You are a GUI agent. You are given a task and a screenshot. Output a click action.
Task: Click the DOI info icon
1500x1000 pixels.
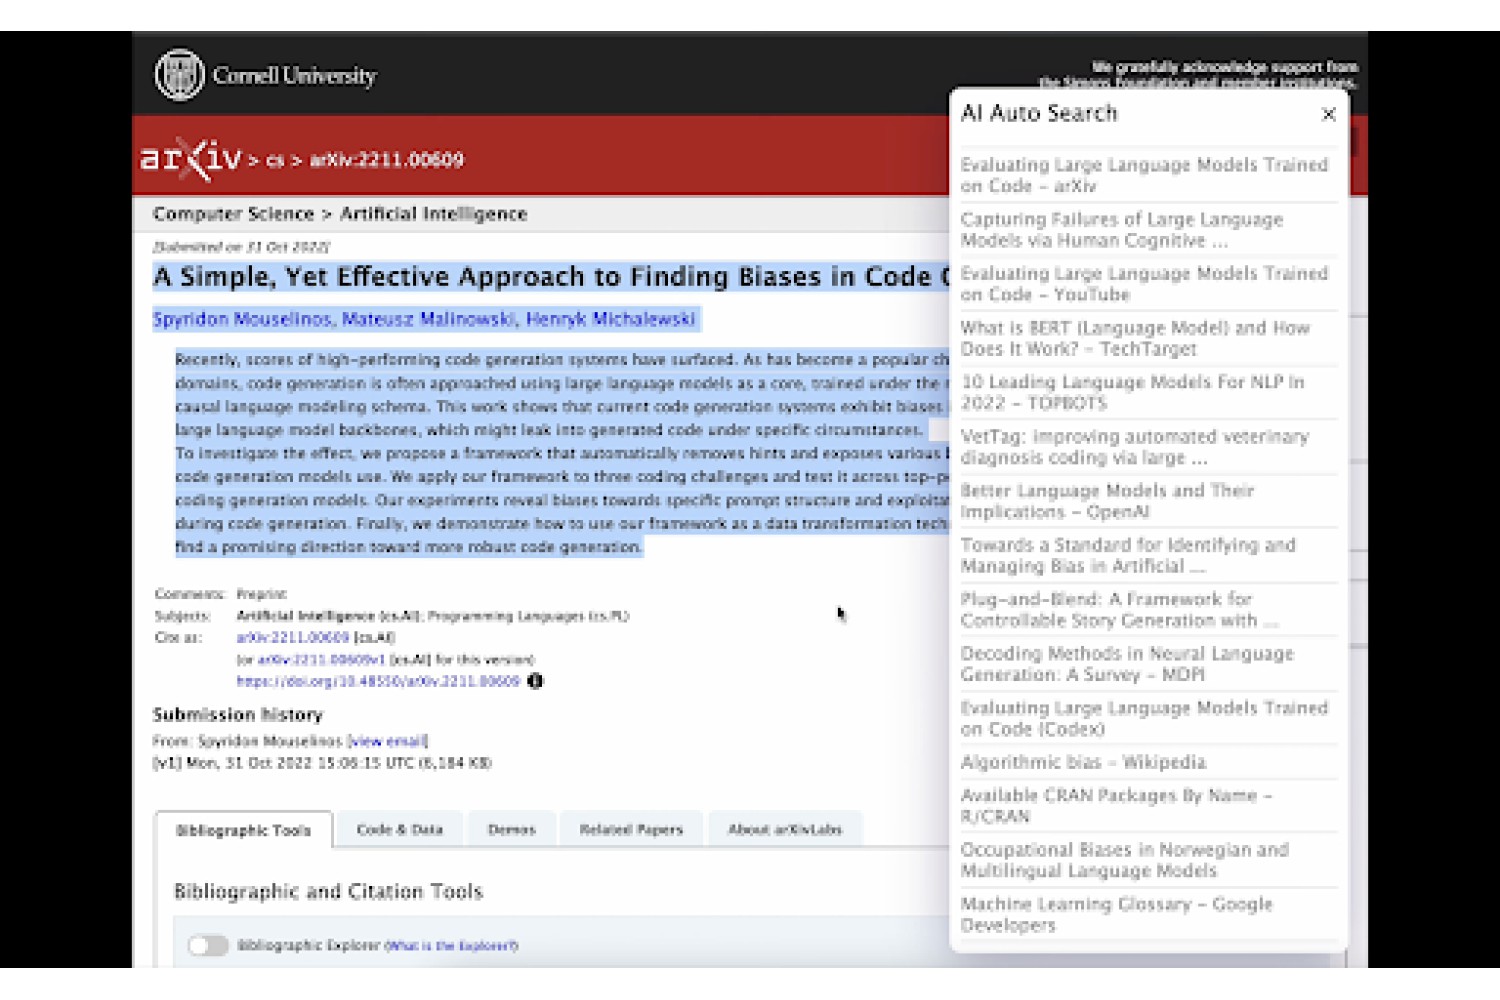point(535,681)
